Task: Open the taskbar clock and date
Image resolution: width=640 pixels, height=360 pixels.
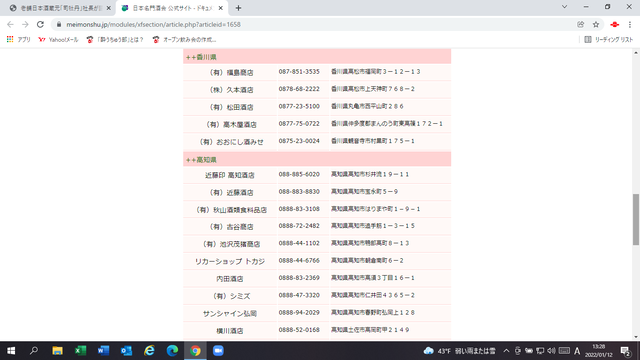Action: coord(598,351)
